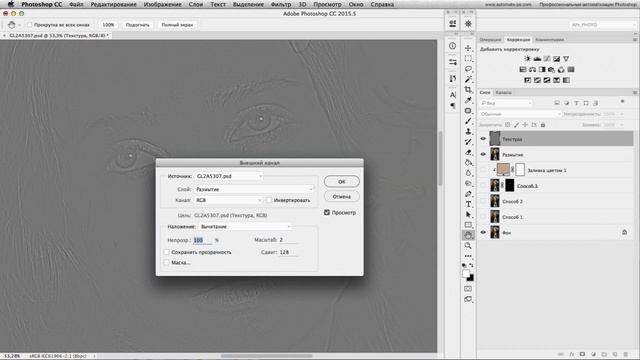Select the Magic Wand tool
640x360 pixels.
468,79
